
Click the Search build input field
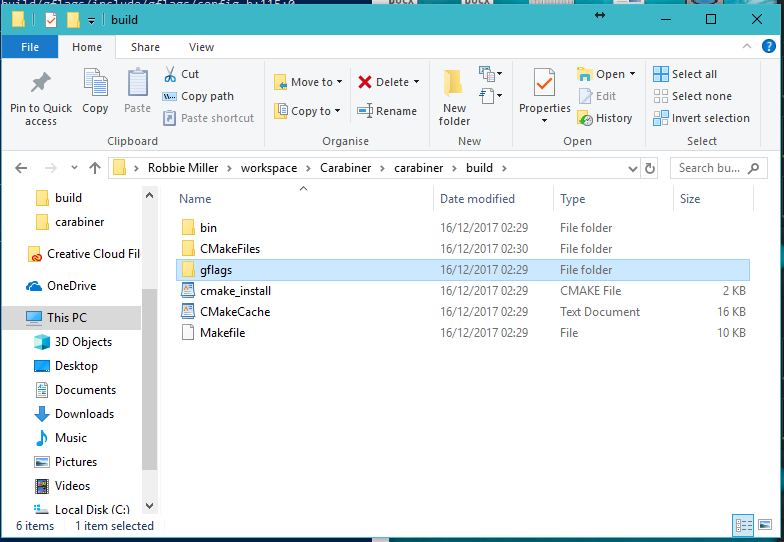click(x=720, y=168)
